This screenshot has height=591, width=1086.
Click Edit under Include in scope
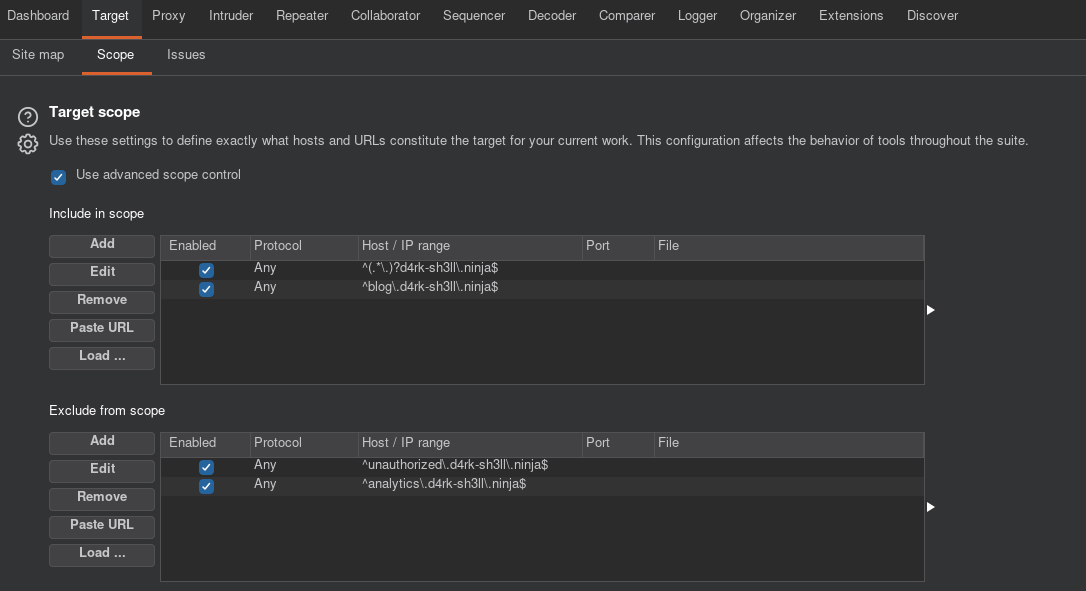[x=102, y=274]
